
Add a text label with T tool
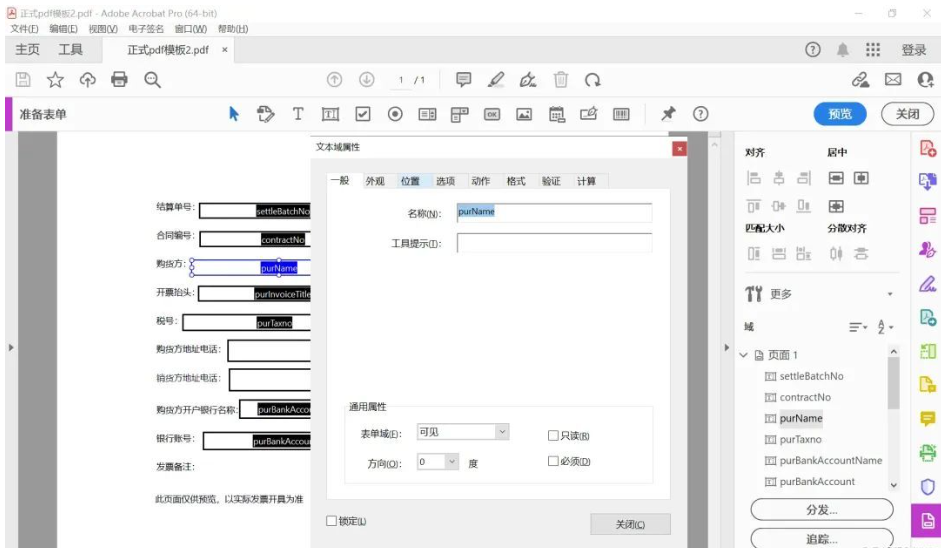click(298, 113)
